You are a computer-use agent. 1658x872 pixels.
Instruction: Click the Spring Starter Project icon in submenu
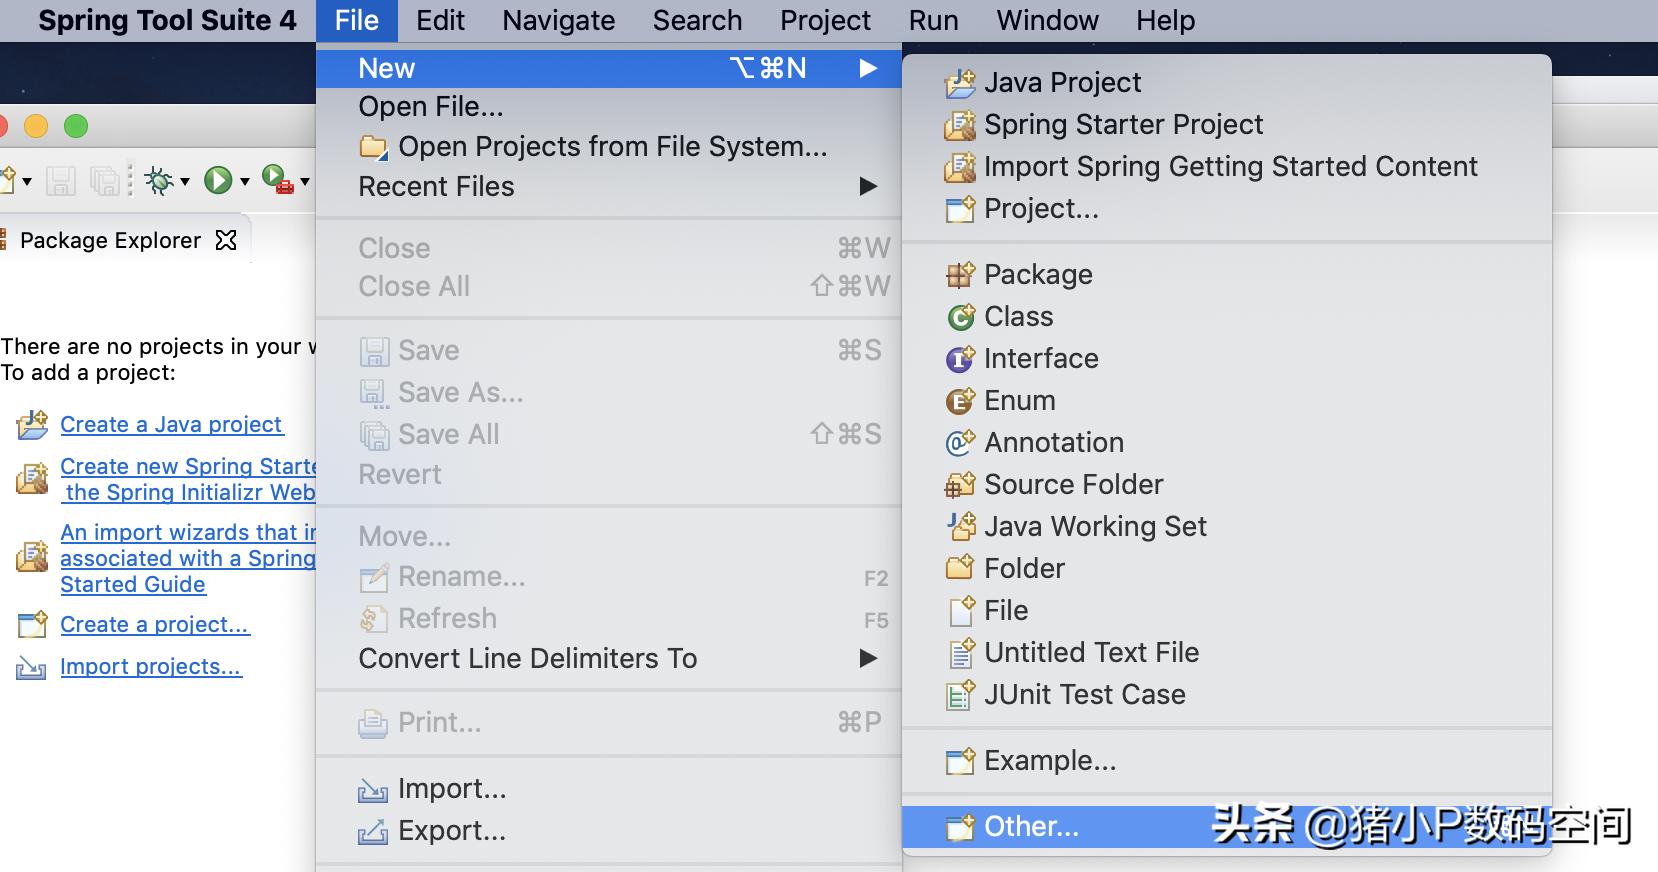[x=960, y=125]
